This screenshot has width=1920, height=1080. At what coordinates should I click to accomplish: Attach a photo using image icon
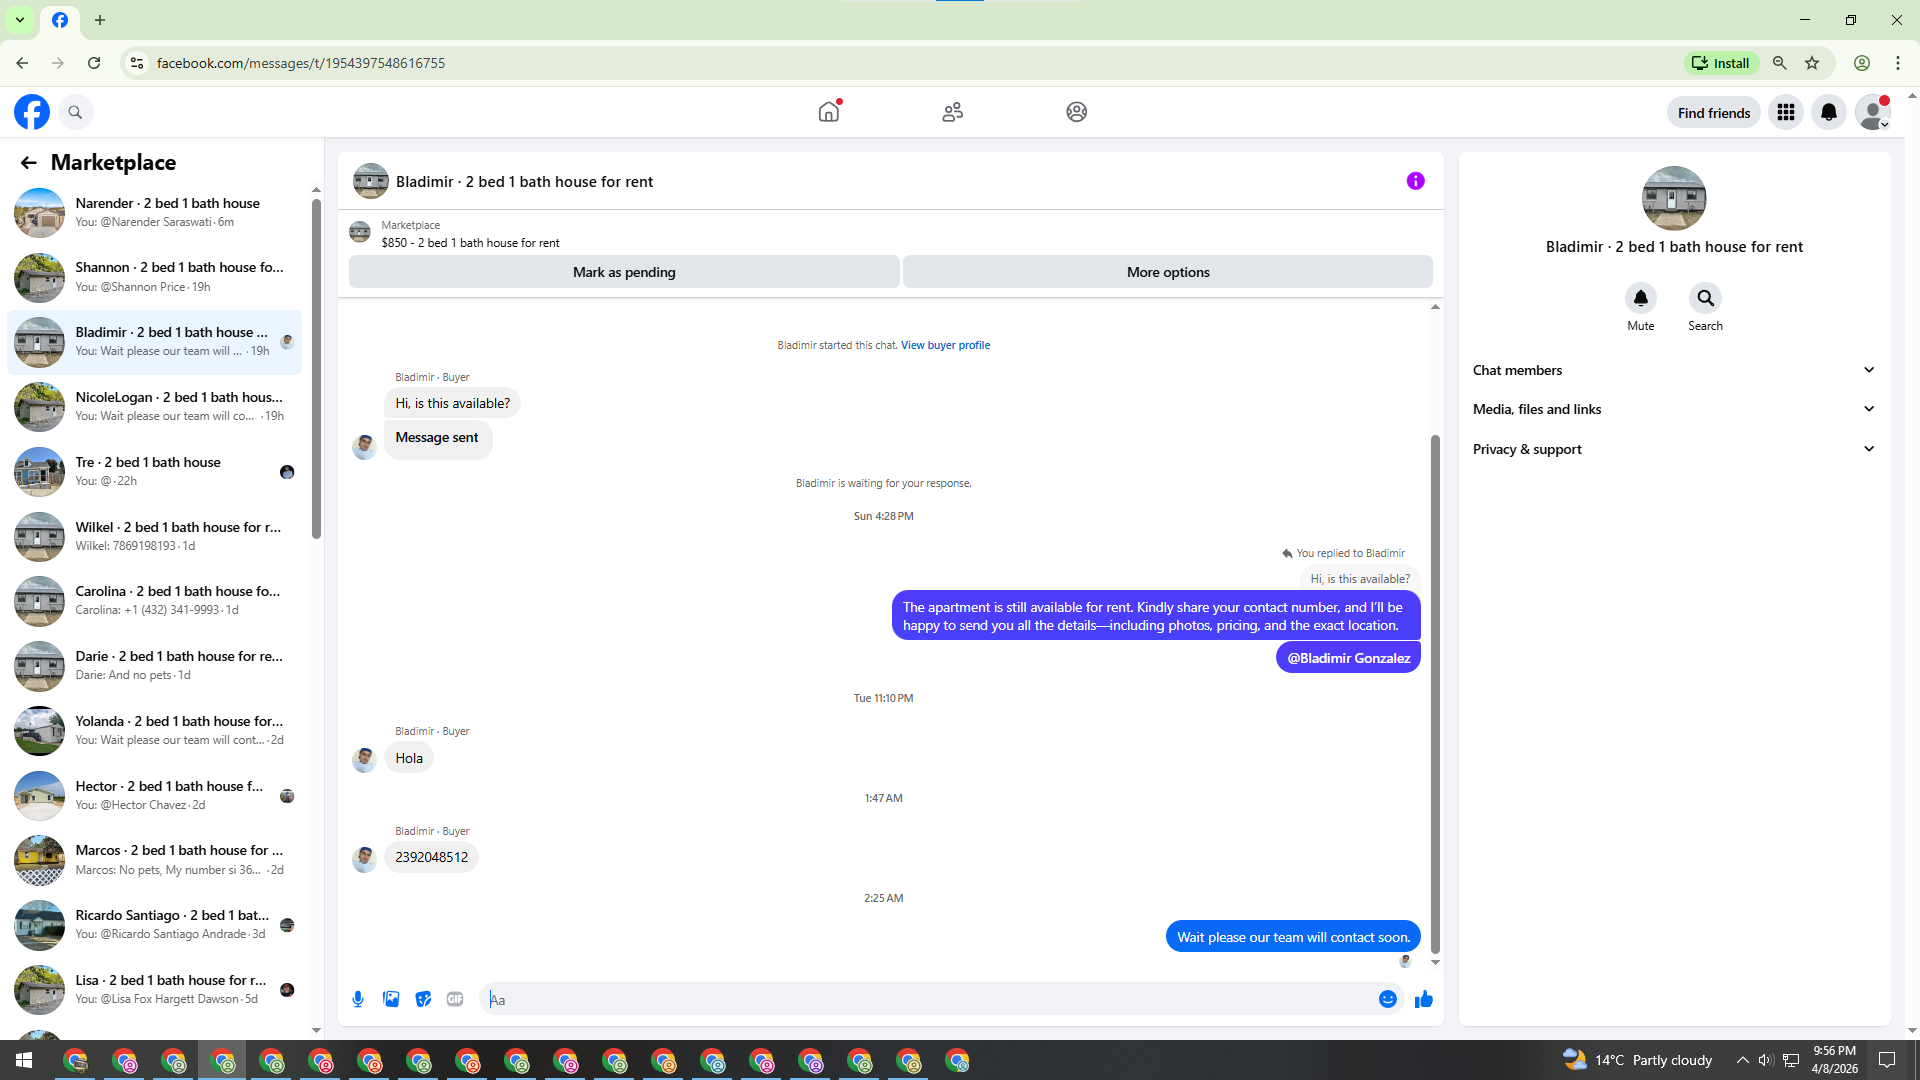(x=391, y=999)
